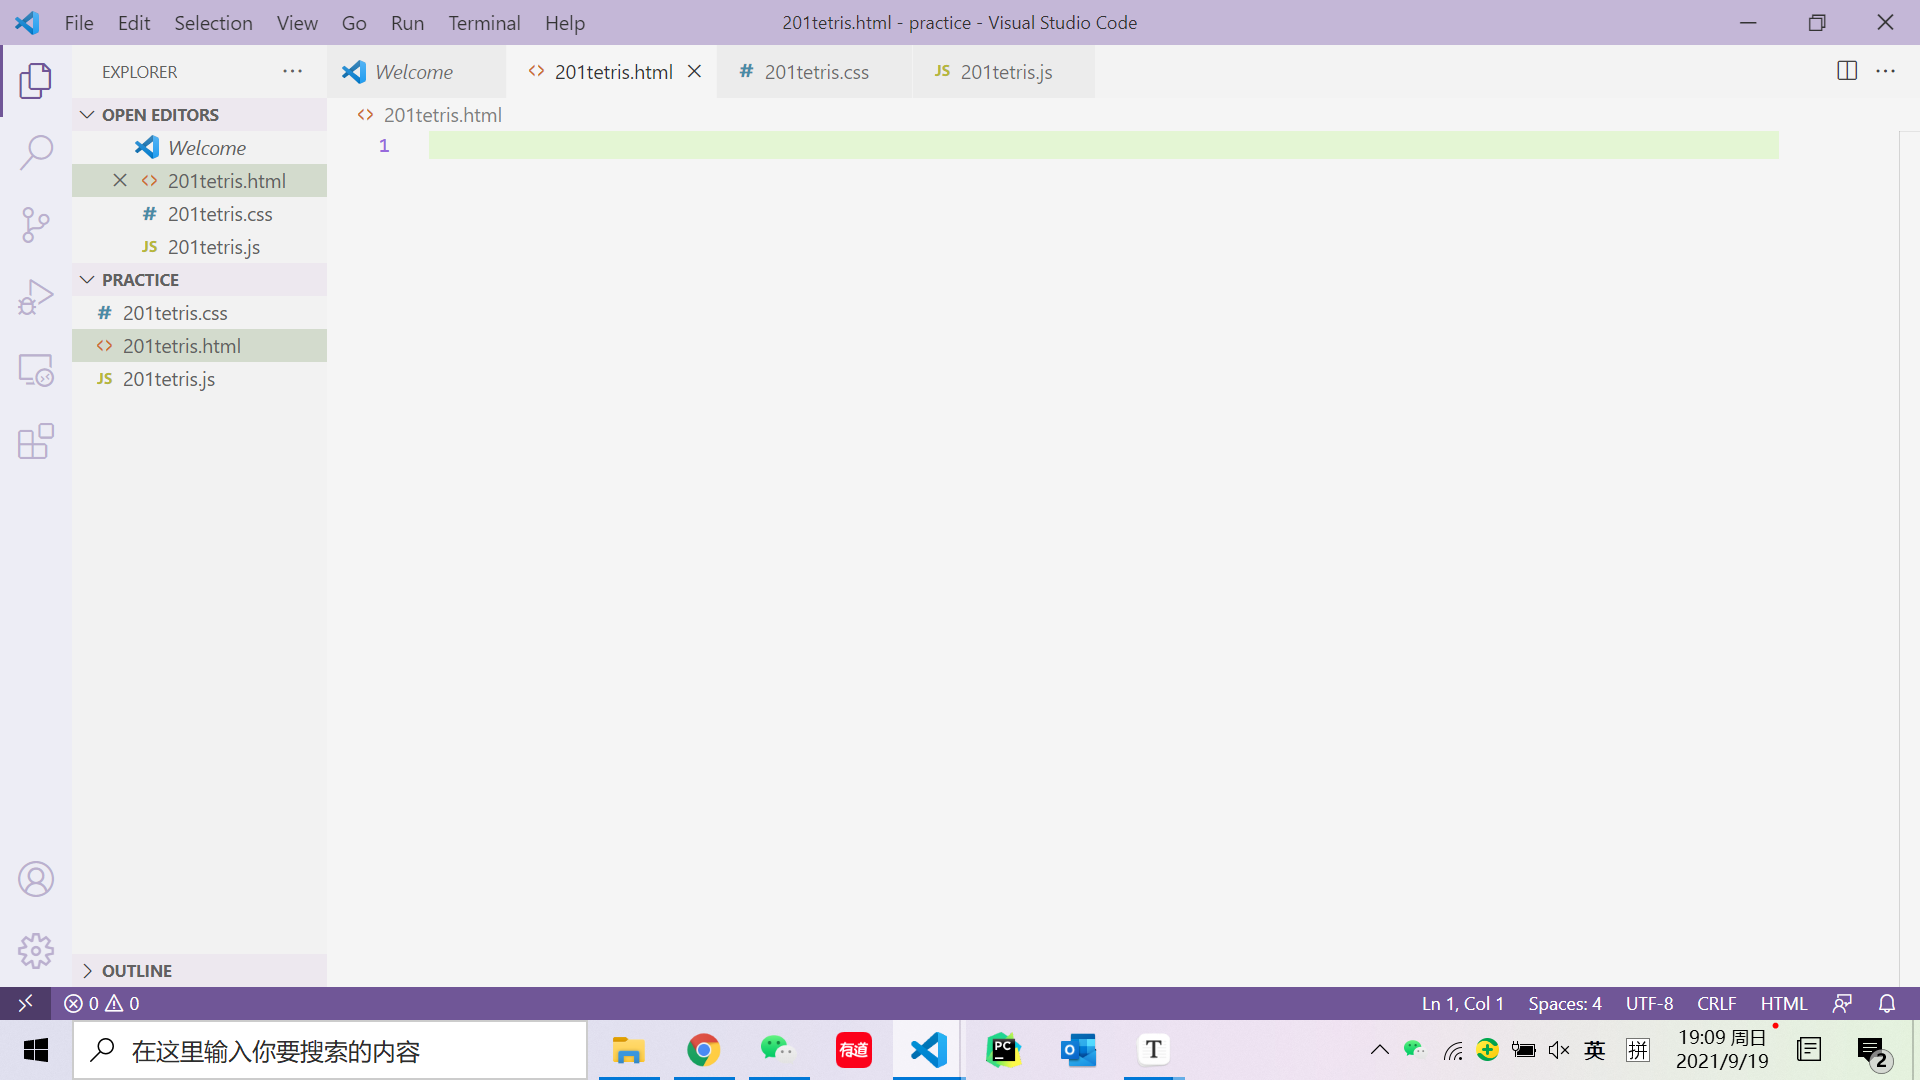The width and height of the screenshot is (1920, 1080).
Task: Click the Windows taskbar search box
Action: tap(330, 1051)
